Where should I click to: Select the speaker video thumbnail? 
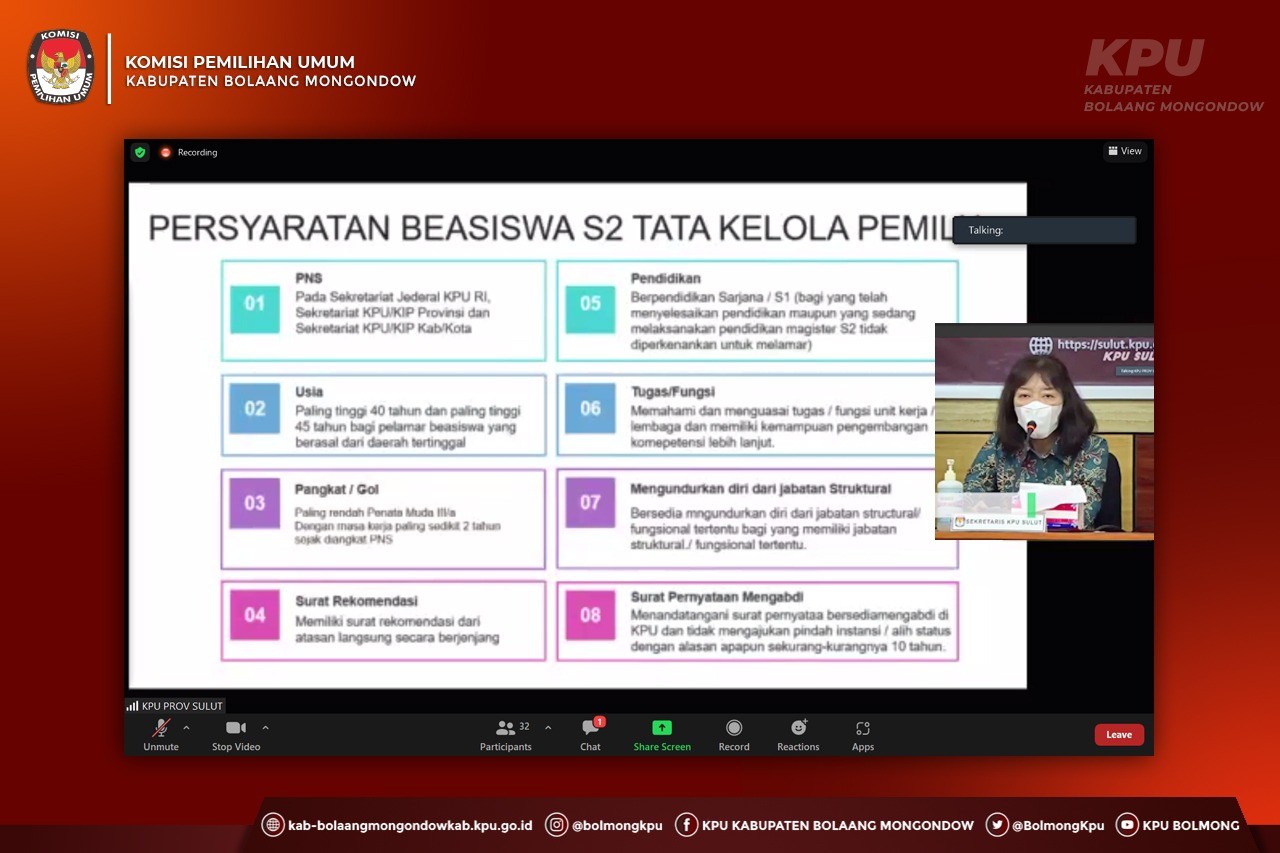click(1044, 431)
